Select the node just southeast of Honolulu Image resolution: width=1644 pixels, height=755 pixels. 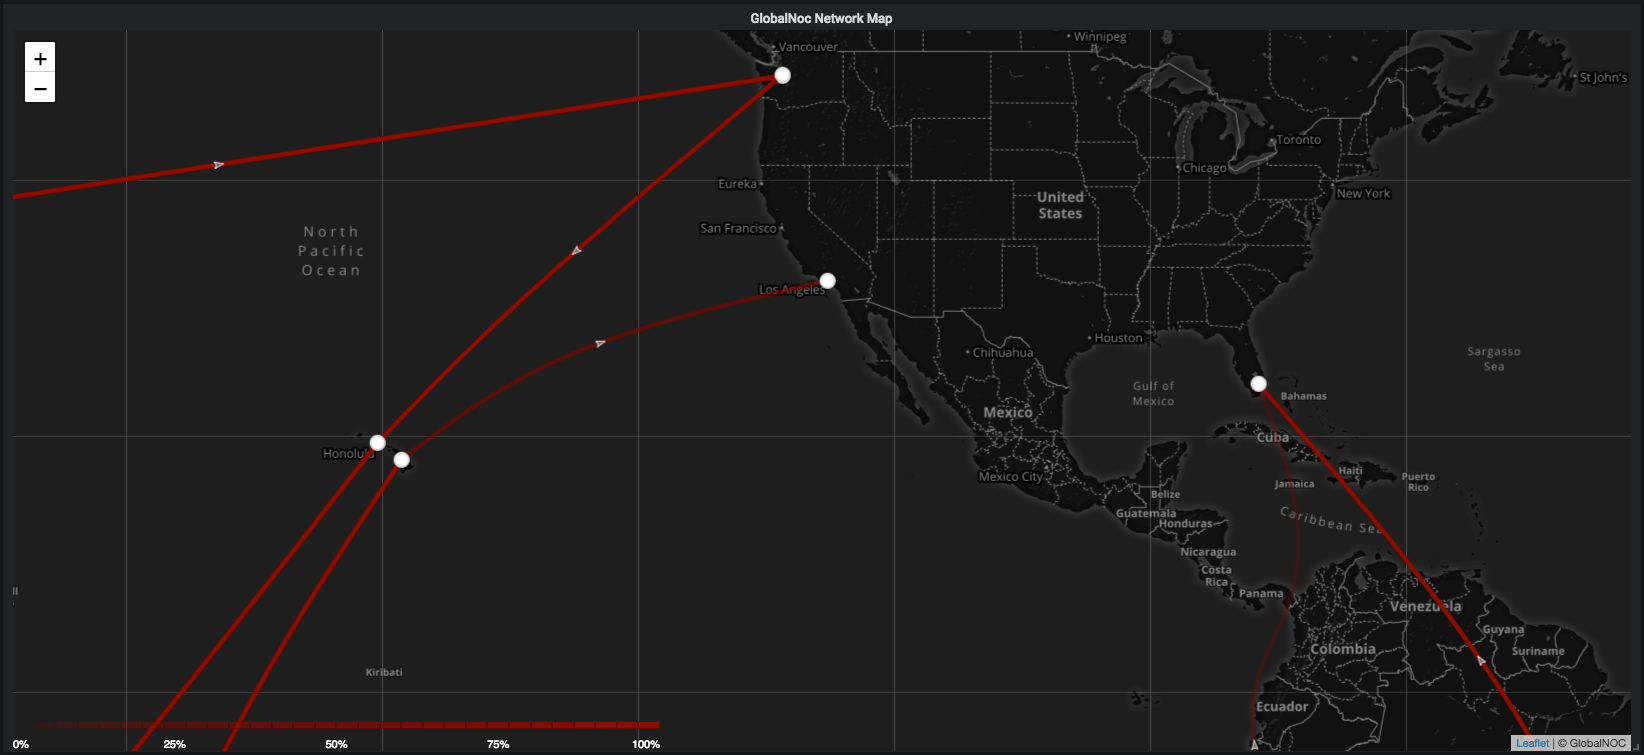point(401,460)
